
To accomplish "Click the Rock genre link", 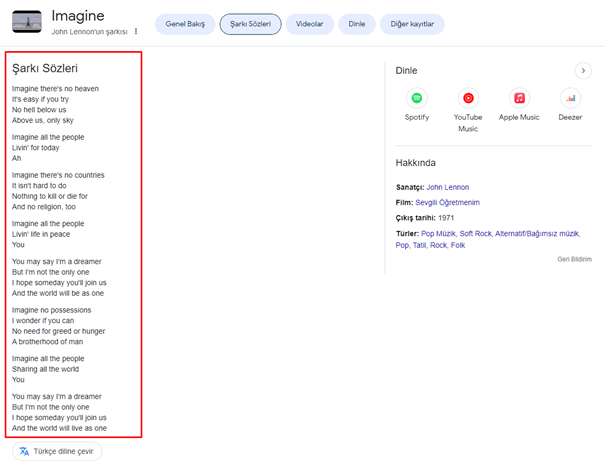I will click(438, 245).
